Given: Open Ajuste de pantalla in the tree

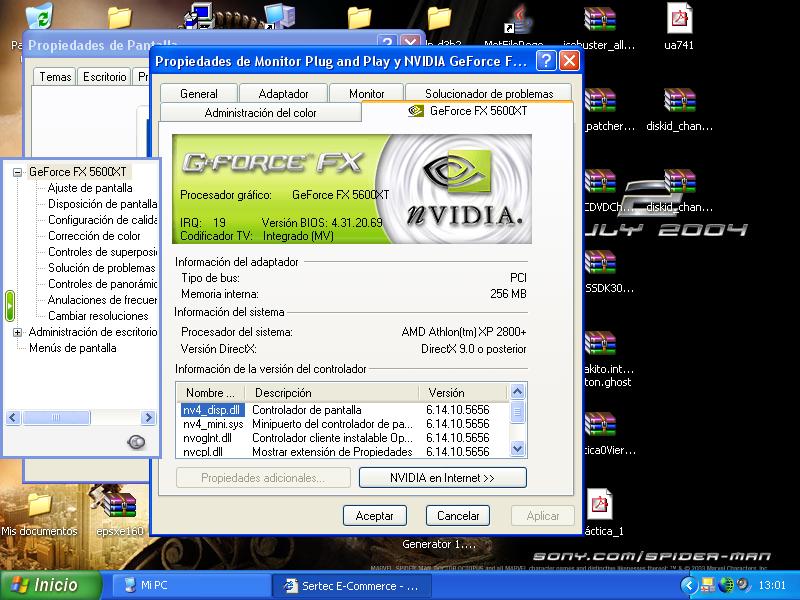Looking at the screenshot, I should [90, 188].
